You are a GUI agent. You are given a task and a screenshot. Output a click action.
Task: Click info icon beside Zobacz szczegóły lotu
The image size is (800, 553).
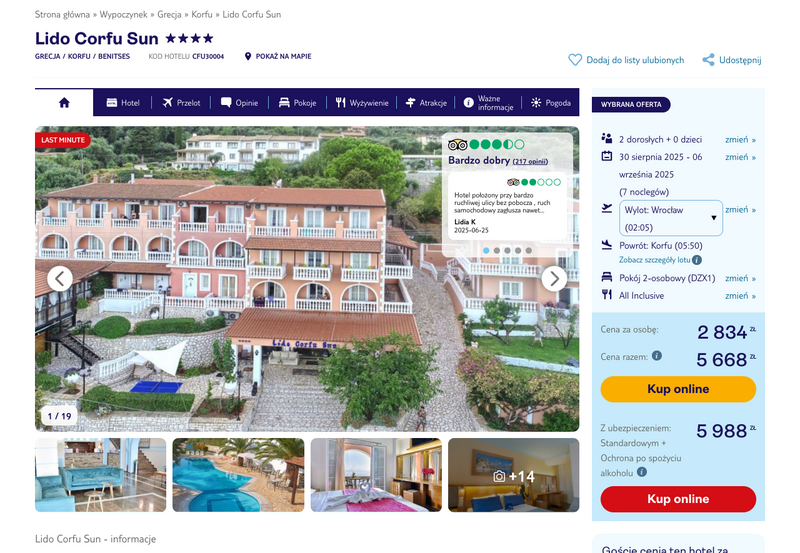pyautogui.click(x=697, y=260)
